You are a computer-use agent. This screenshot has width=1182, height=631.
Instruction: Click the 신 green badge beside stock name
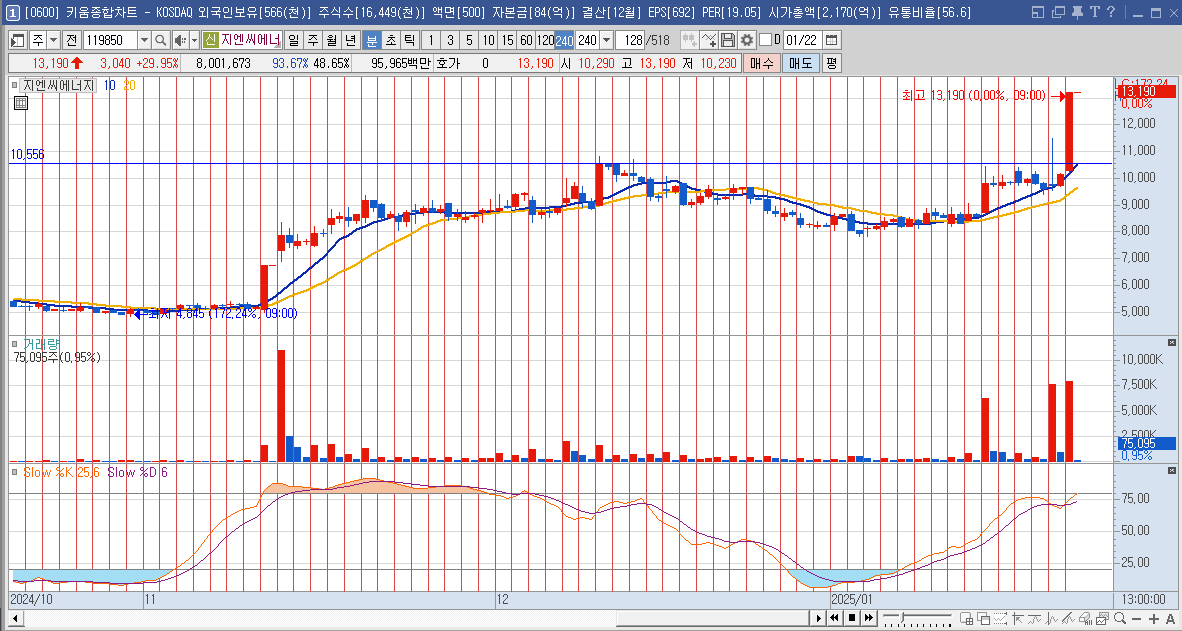pyautogui.click(x=210, y=40)
